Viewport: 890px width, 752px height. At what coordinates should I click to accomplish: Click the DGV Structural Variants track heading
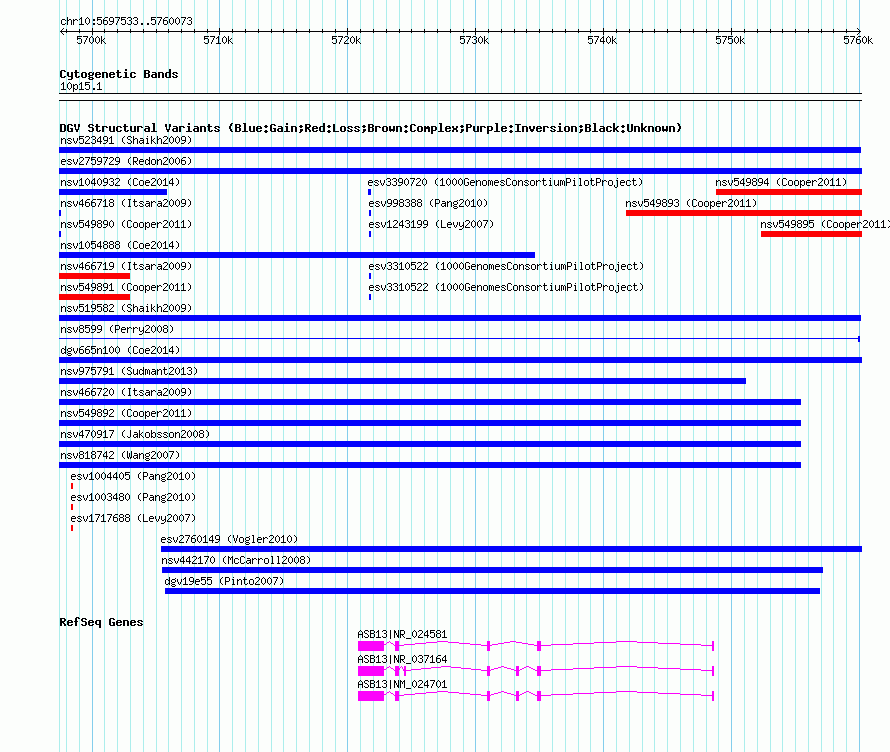click(x=371, y=128)
